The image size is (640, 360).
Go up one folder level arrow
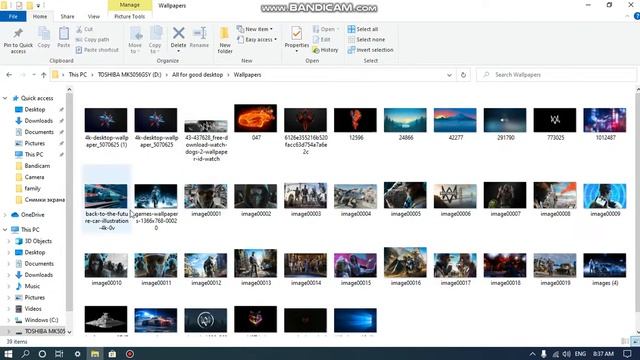44,75
